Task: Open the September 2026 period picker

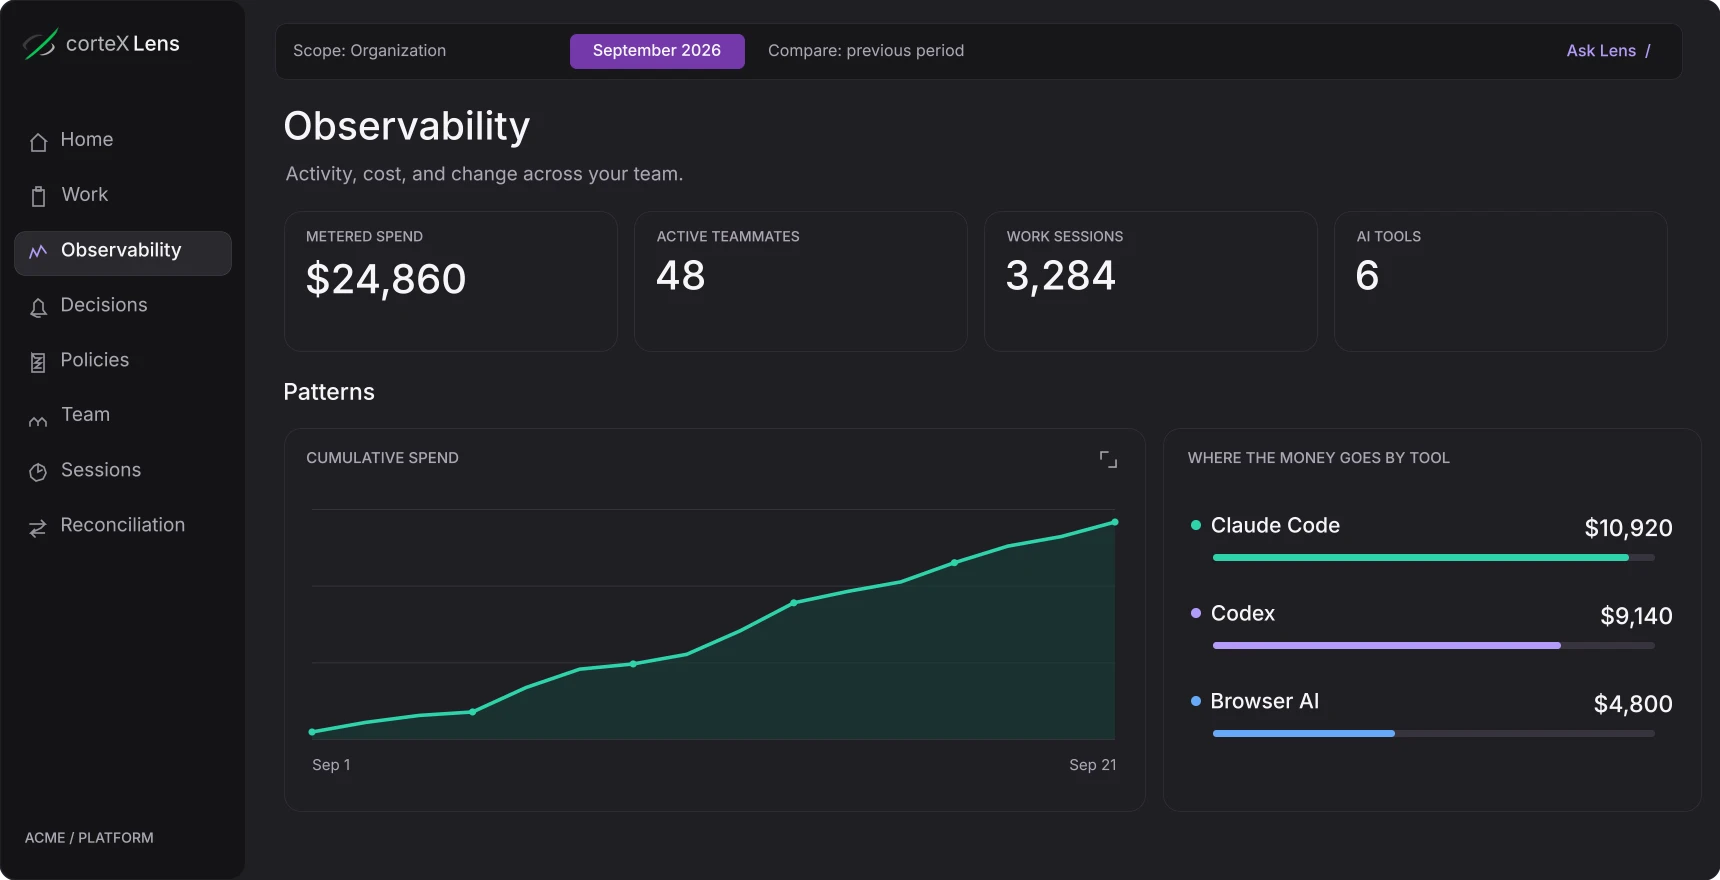Action: (657, 51)
